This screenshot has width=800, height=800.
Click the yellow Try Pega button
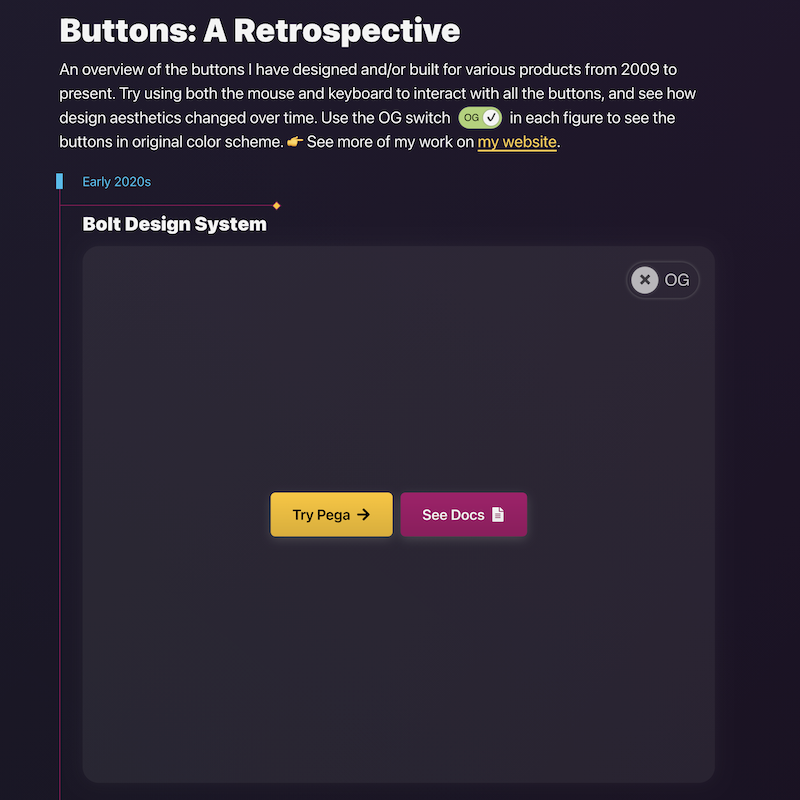point(331,514)
